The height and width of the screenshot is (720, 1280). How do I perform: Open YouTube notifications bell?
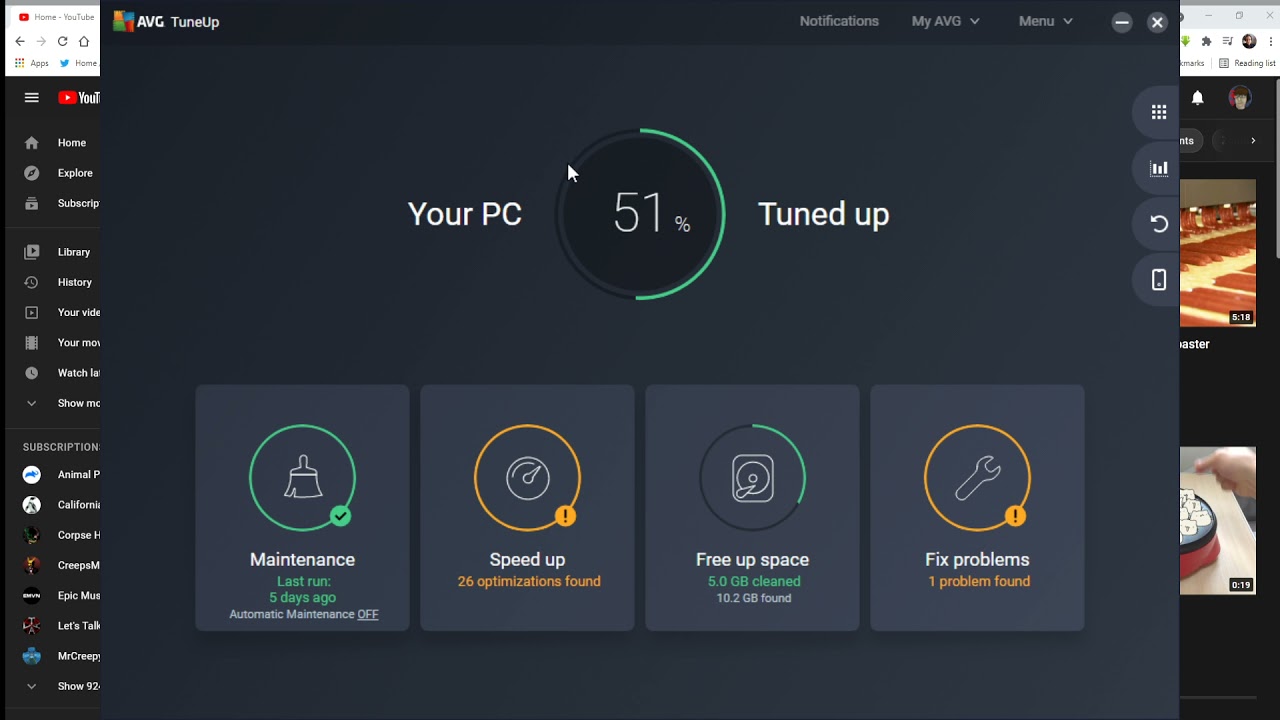coord(1197,97)
